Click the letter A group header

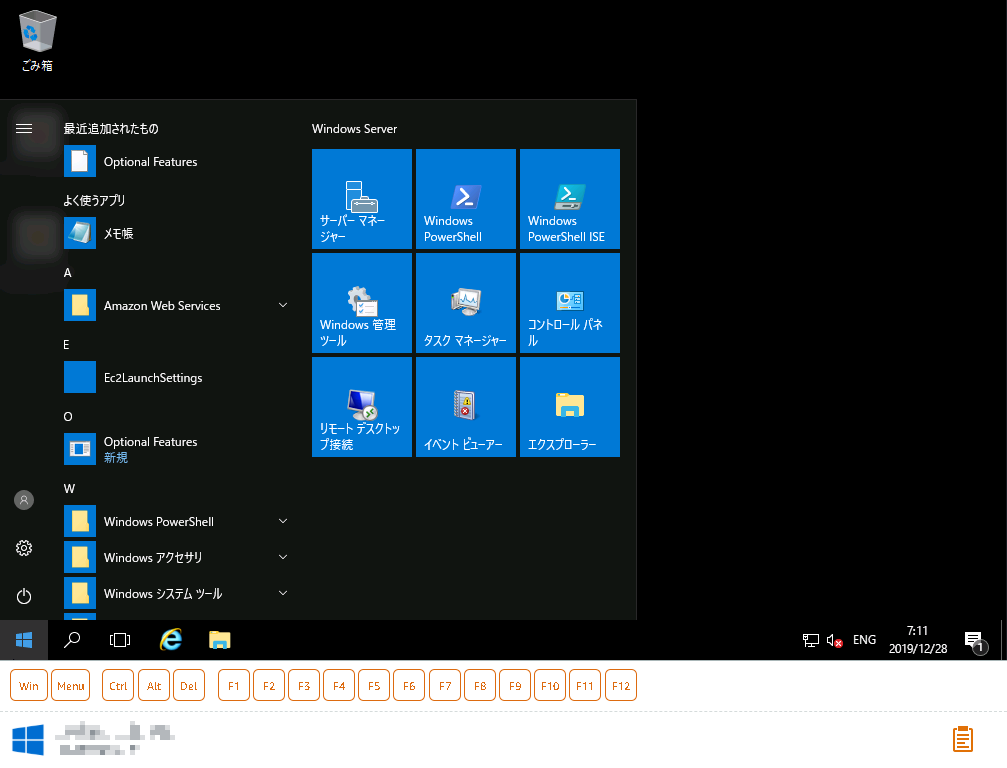(x=67, y=273)
